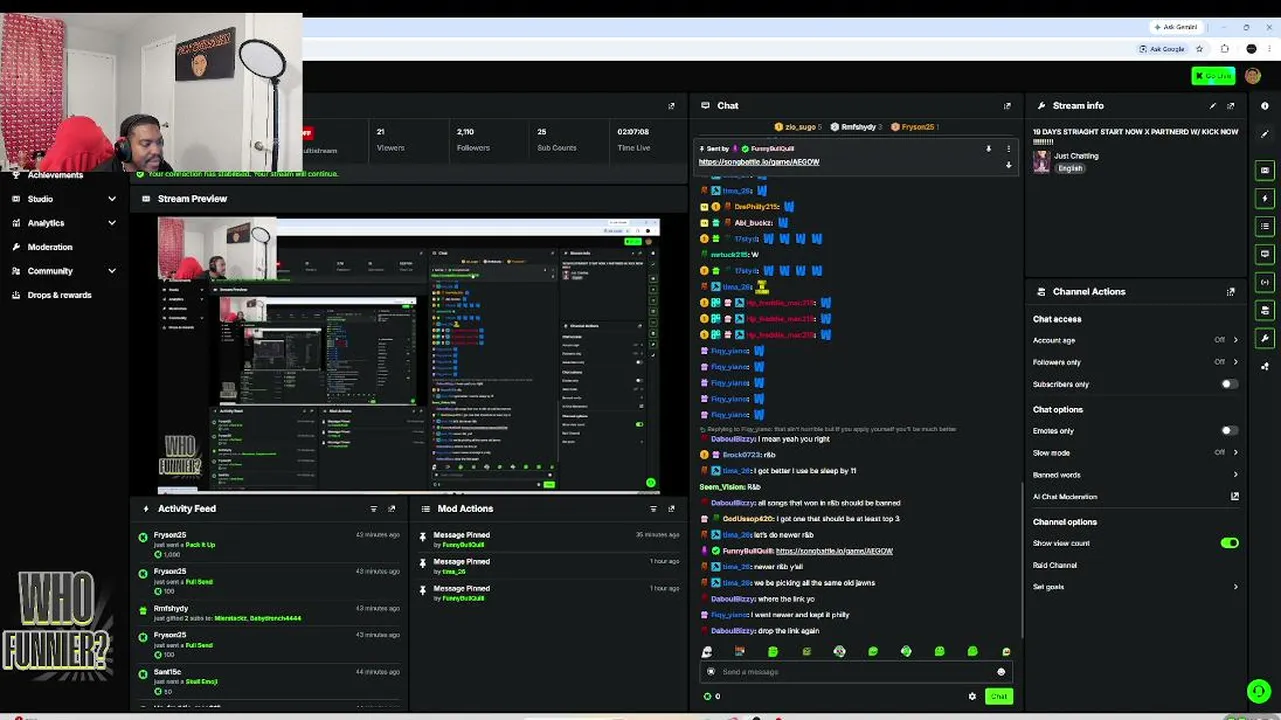Collapse pinned message with down arrow
This screenshot has width=1281, height=720.
[1008, 165]
